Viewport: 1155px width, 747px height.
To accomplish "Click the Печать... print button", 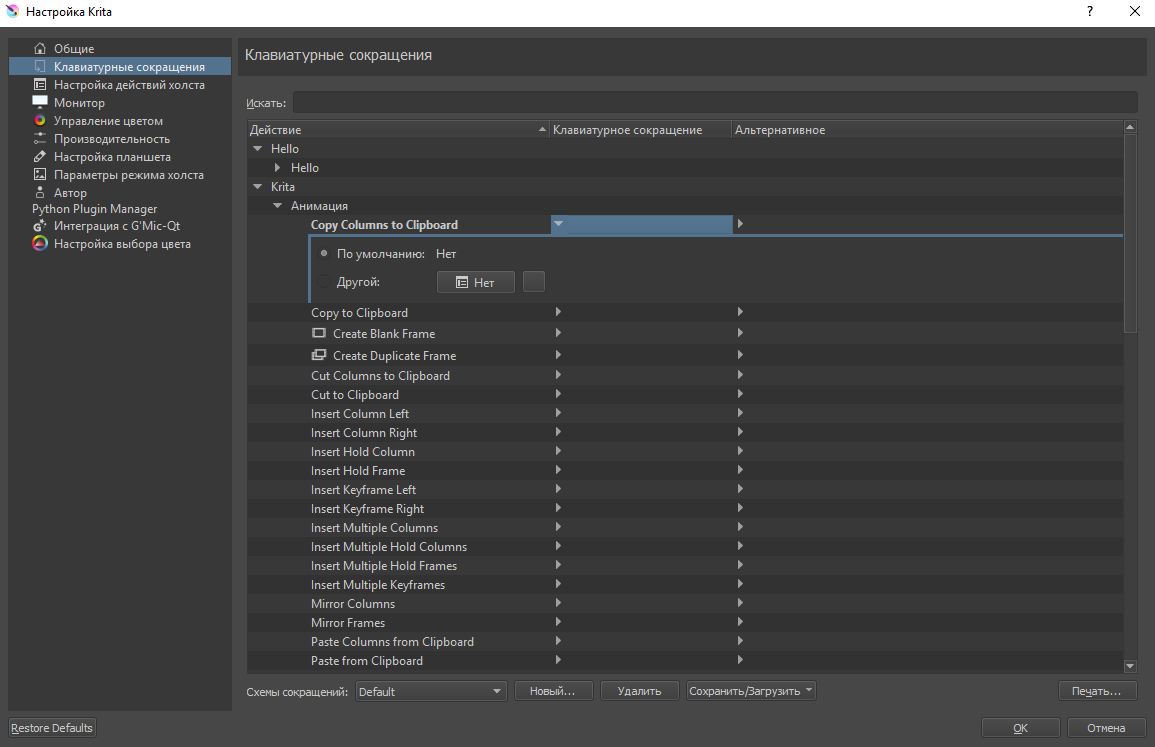I will [1097, 691].
